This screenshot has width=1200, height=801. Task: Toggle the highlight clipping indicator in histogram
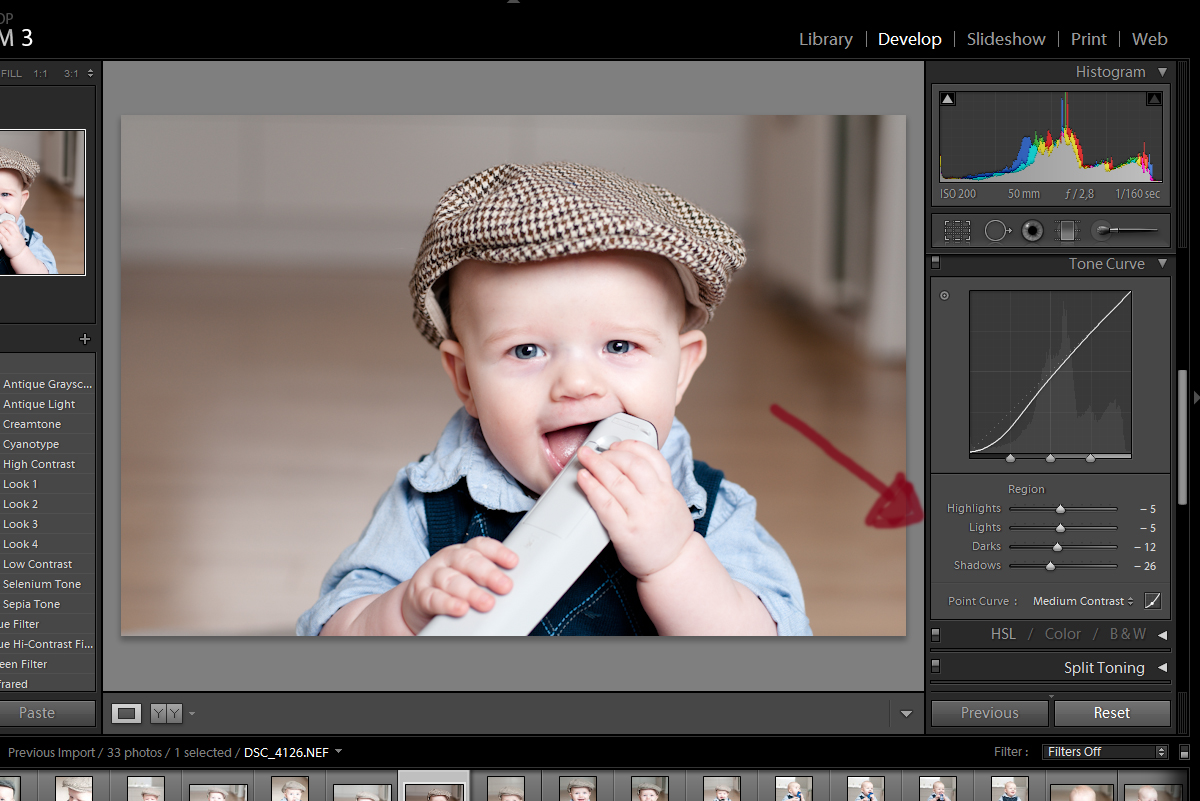click(x=1153, y=98)
